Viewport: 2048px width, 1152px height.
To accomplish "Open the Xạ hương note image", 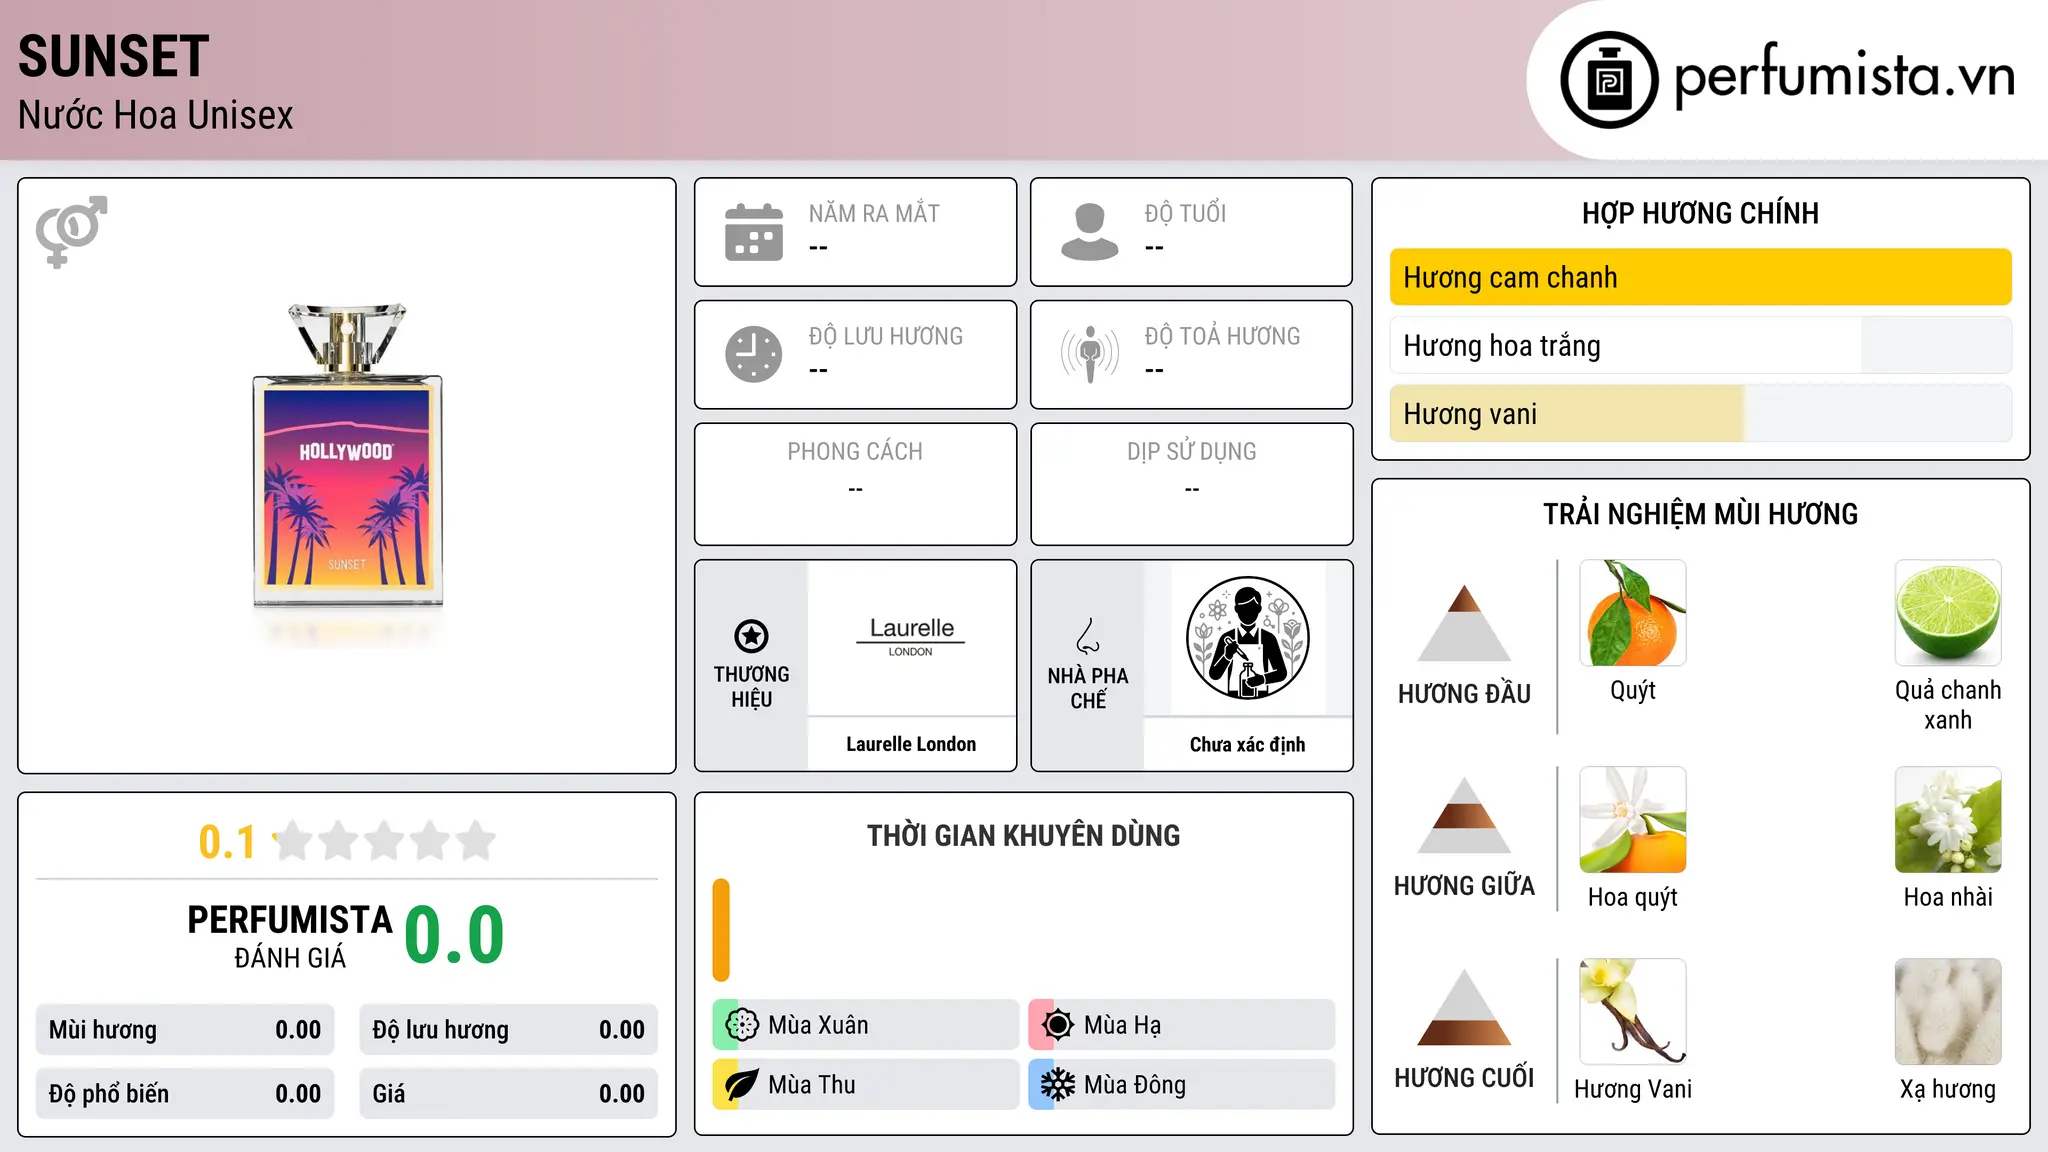I will click(1948, 1012).
